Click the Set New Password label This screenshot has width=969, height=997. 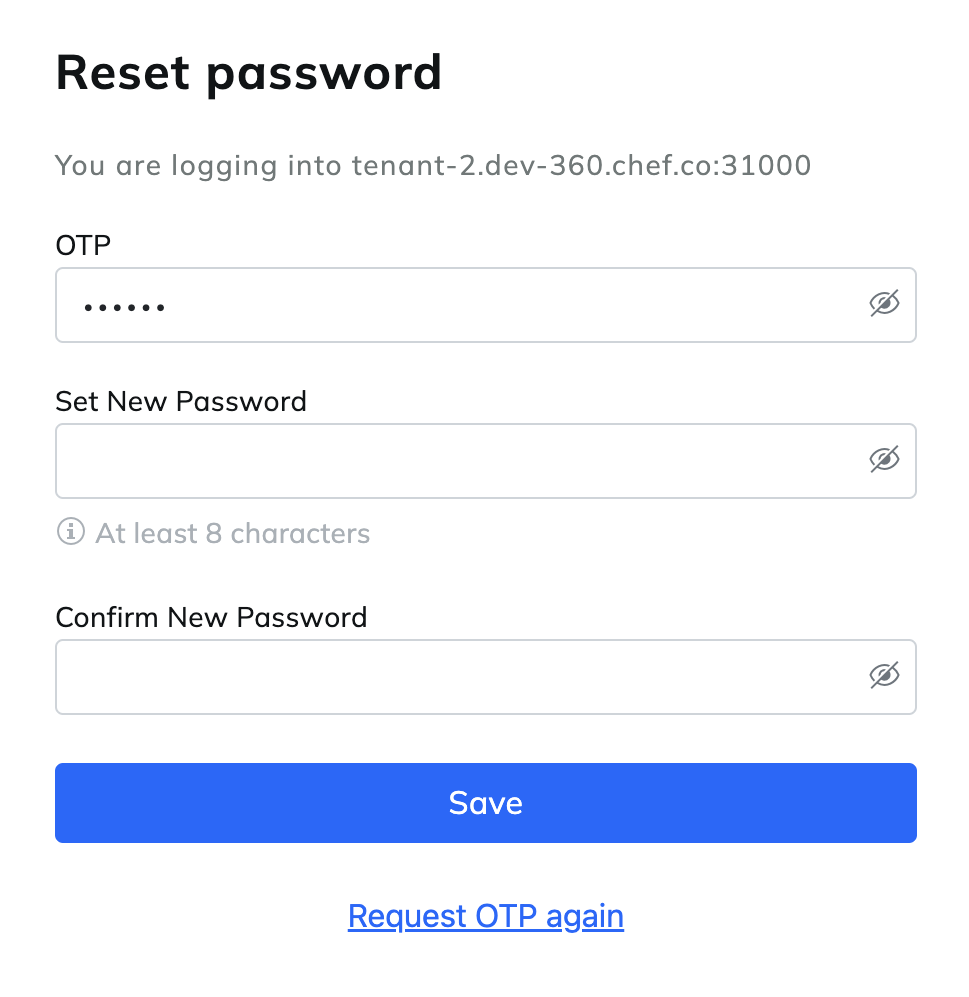tap(181, 401)
